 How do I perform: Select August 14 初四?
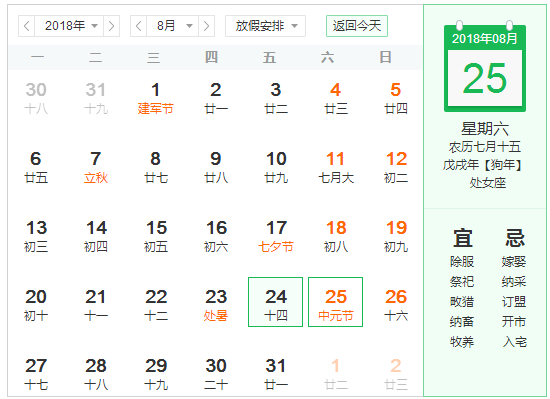tap(96, 236)
